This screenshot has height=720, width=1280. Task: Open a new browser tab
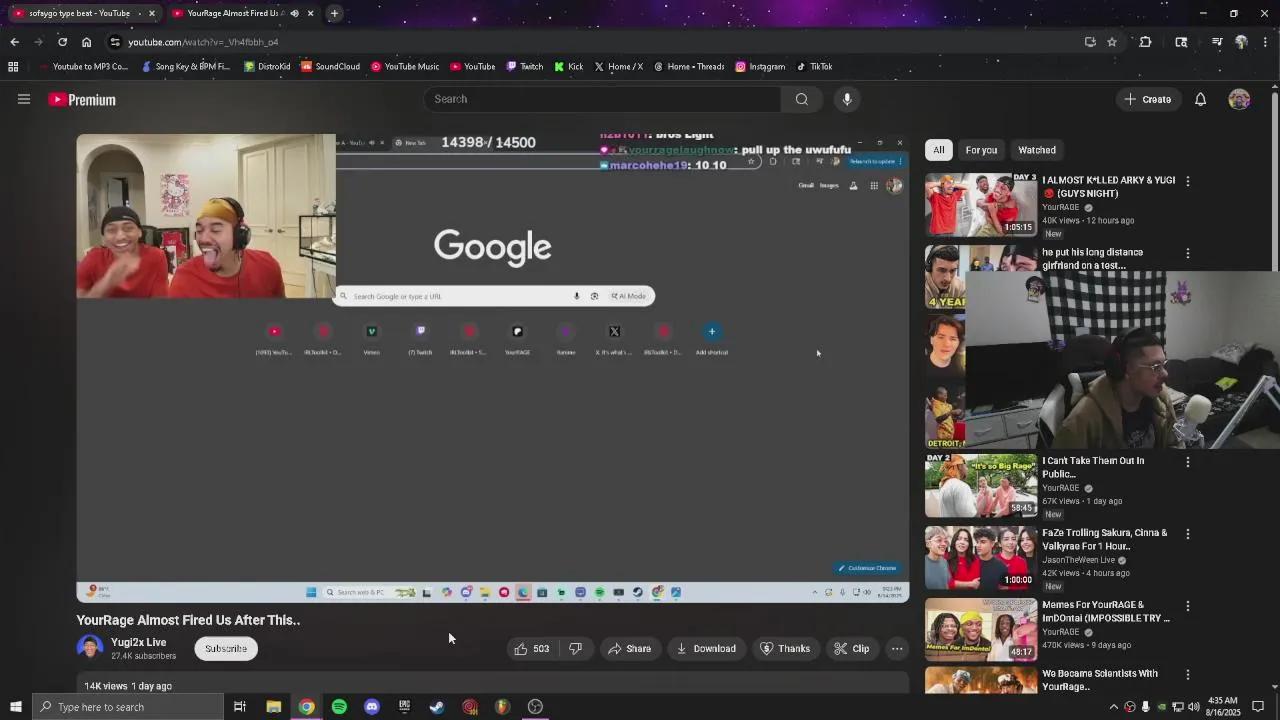[334, 13]
